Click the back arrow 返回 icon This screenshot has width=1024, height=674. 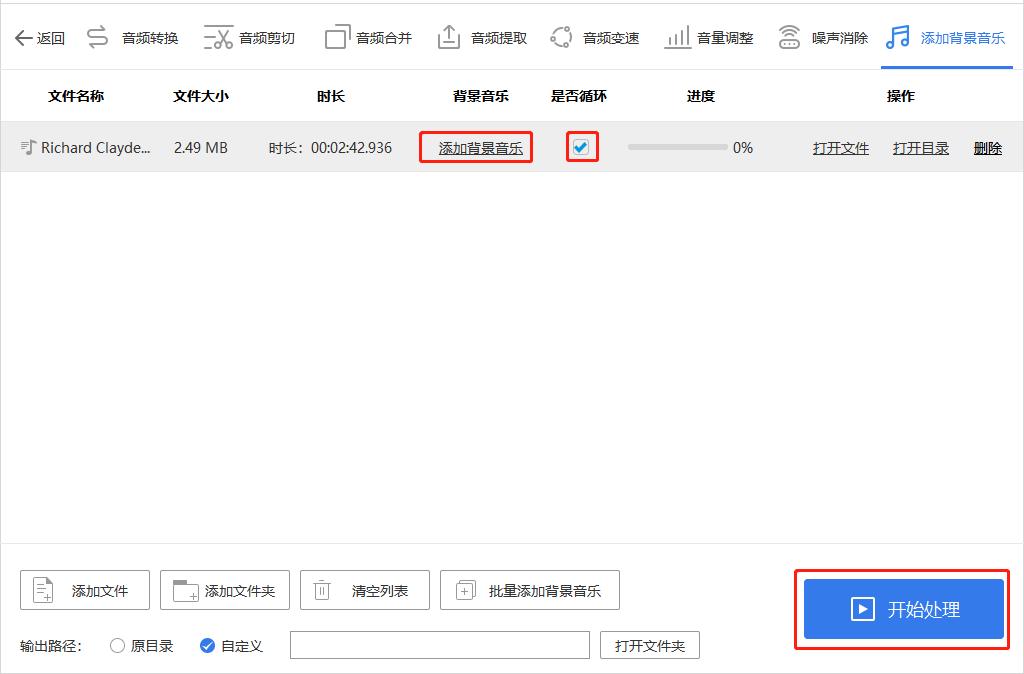[x=24, y=36]
